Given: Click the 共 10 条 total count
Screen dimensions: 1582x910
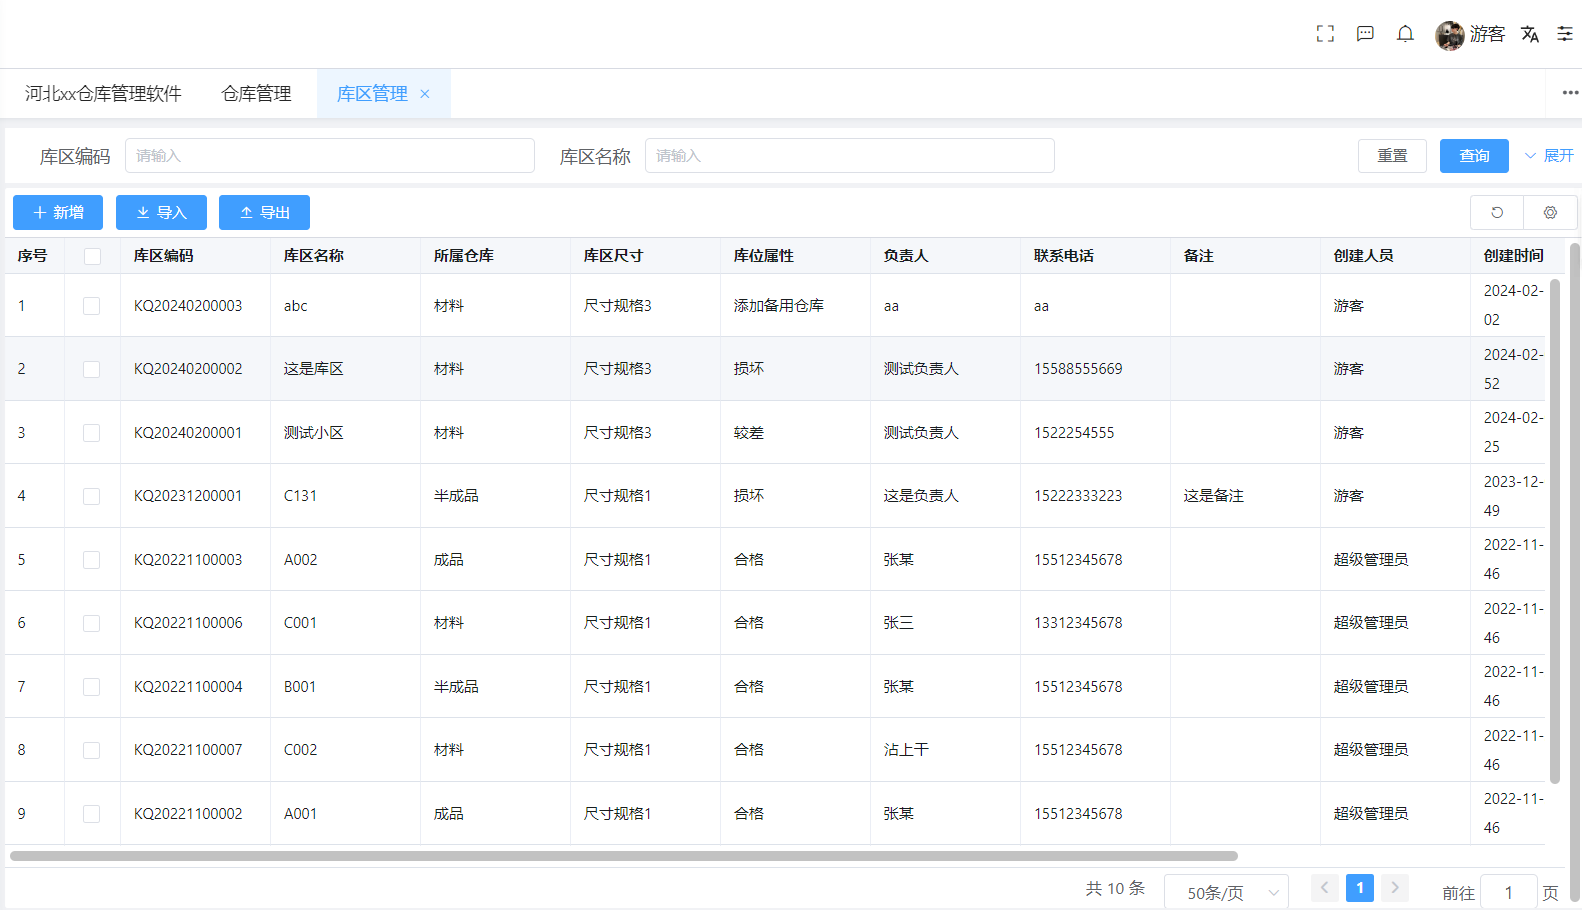Looking at the screenshot, I should click(x=1115, y=888).
